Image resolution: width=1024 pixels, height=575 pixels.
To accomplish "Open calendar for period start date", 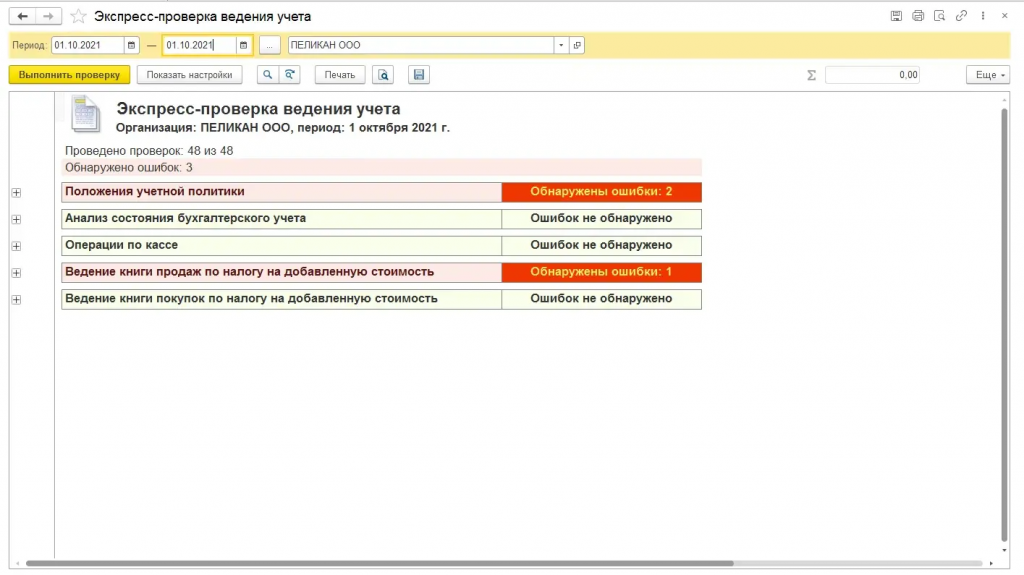I will 131,45.
